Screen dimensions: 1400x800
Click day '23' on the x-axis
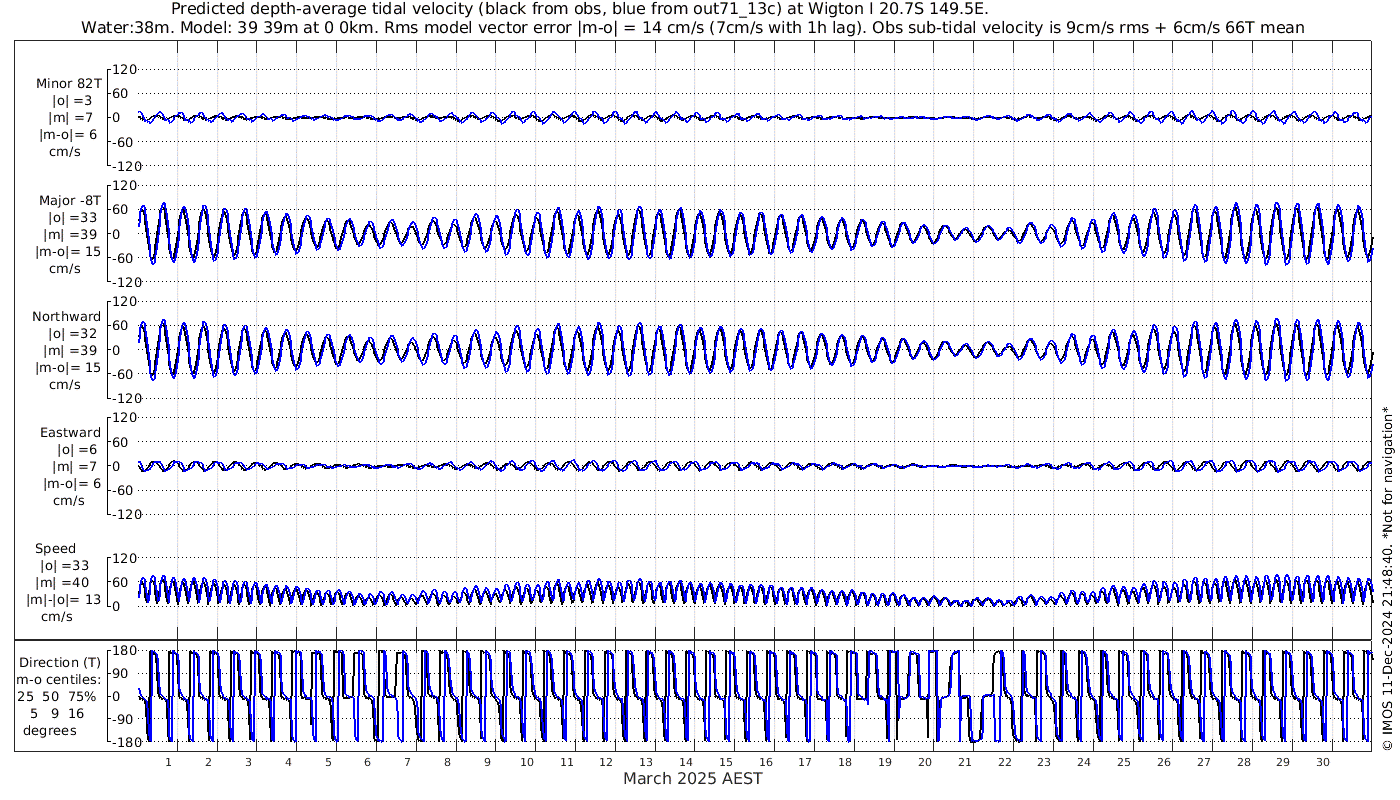(1044, 762)
